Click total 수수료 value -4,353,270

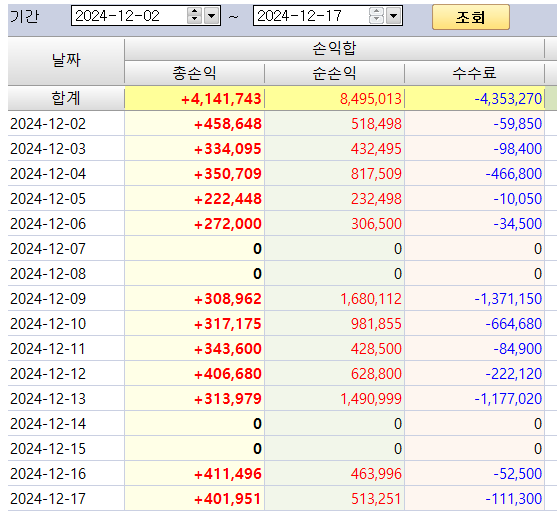[508, 99]
